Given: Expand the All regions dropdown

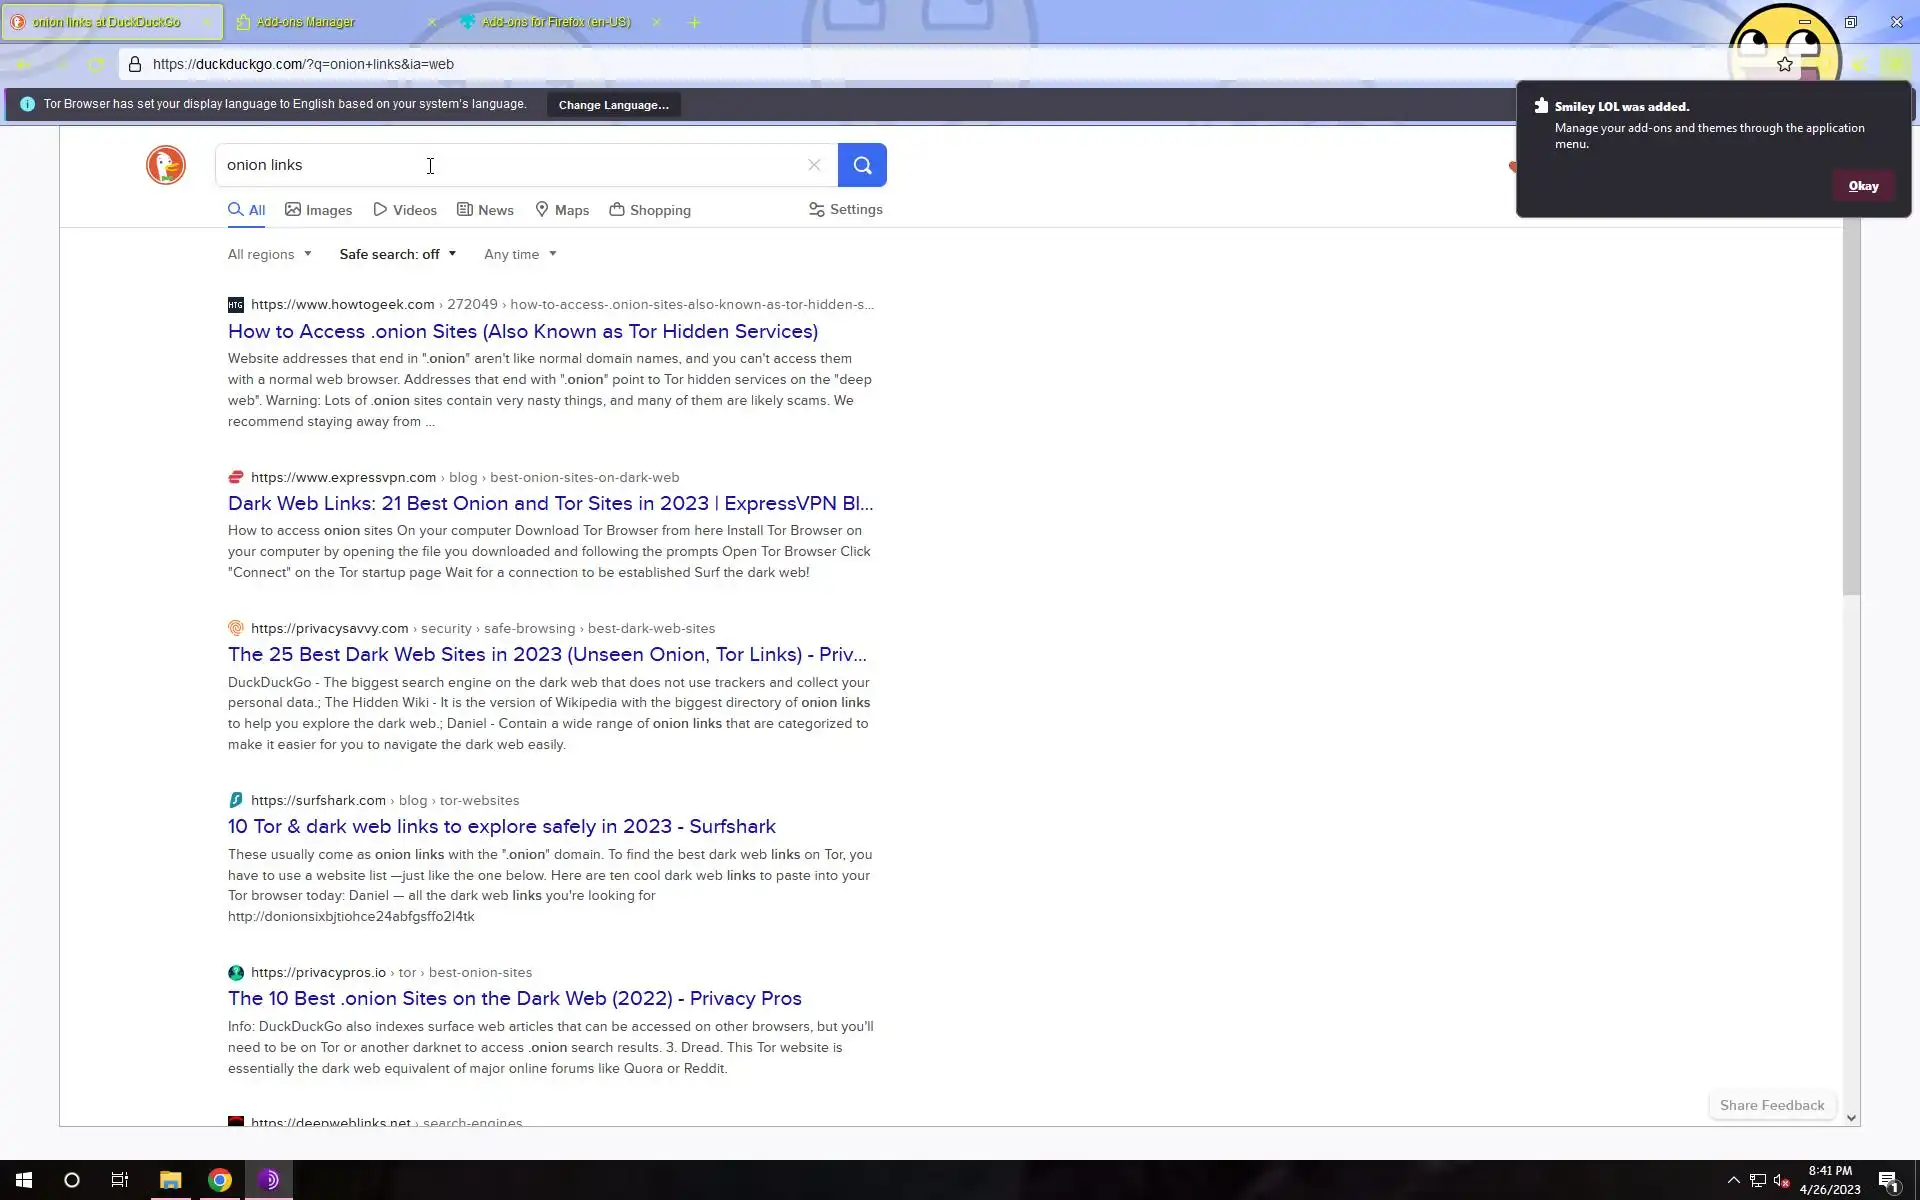Looking at the screenshot, I should click(x=269, y=254).
